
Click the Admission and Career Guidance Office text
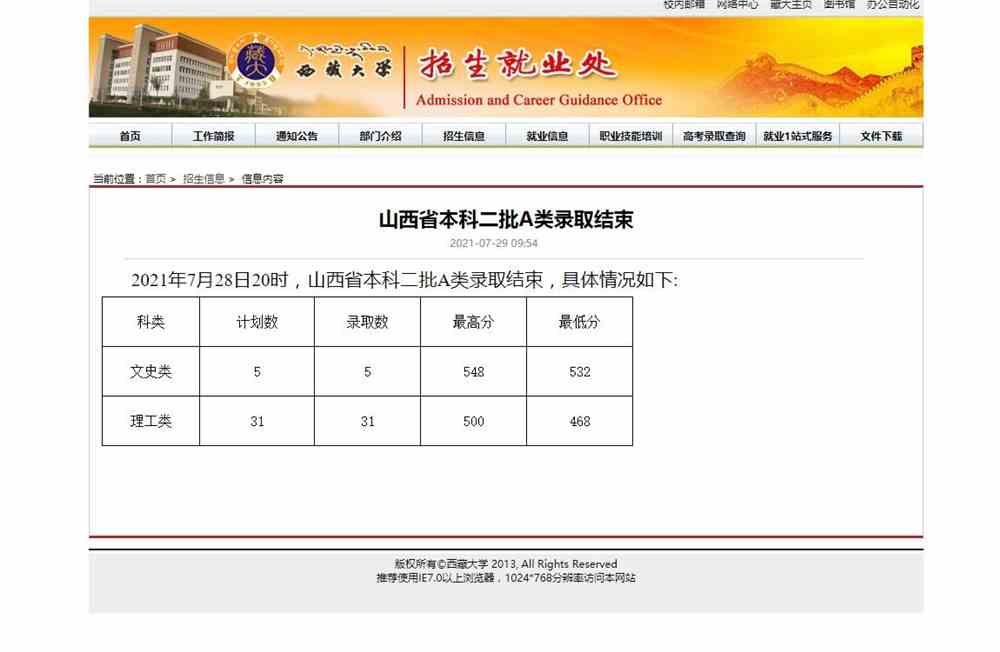tap(539, 100)
